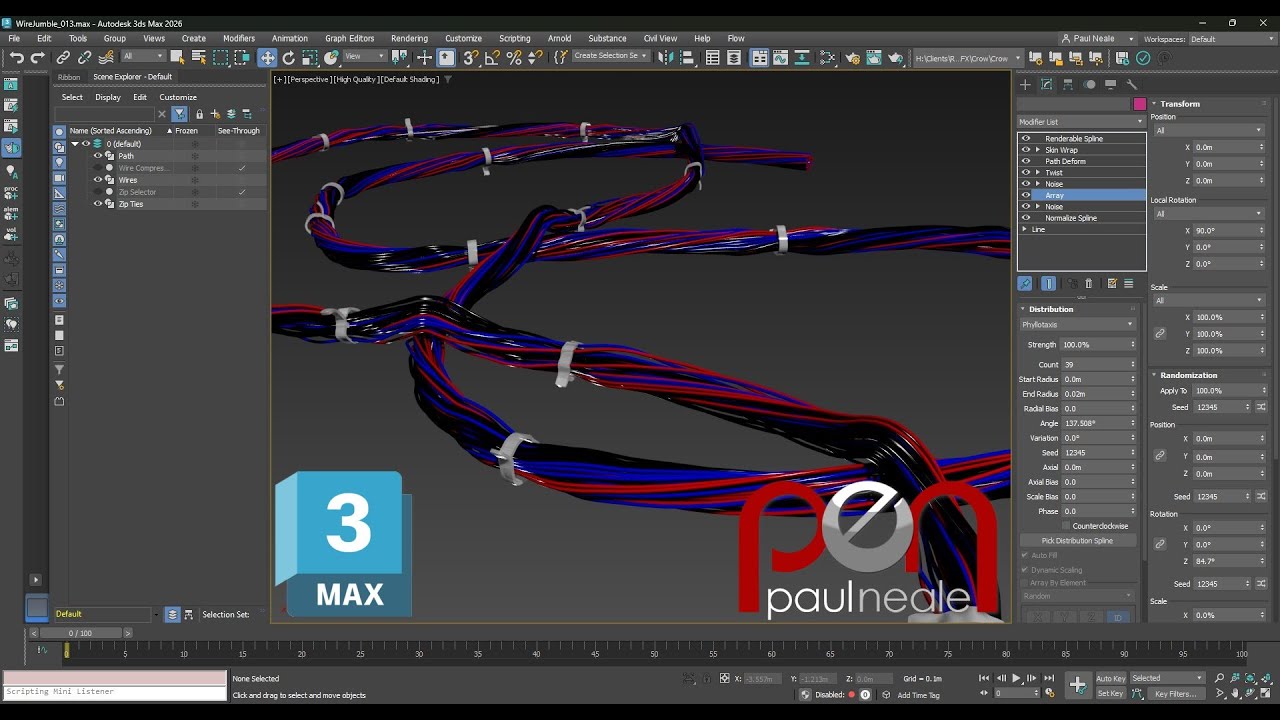This screenshot has height=720, width=1280.
Task: Click the pink object color swatch
Action: pos(1139,104)
